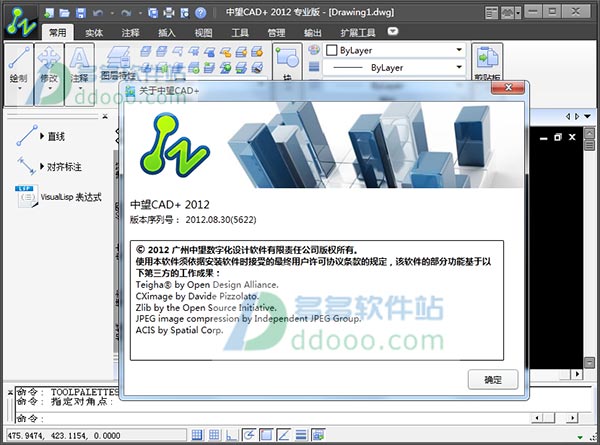Close the 关于中望CAD+ dialog with red X
Viewport: 600px width, 445px height.
coord(508,88)
